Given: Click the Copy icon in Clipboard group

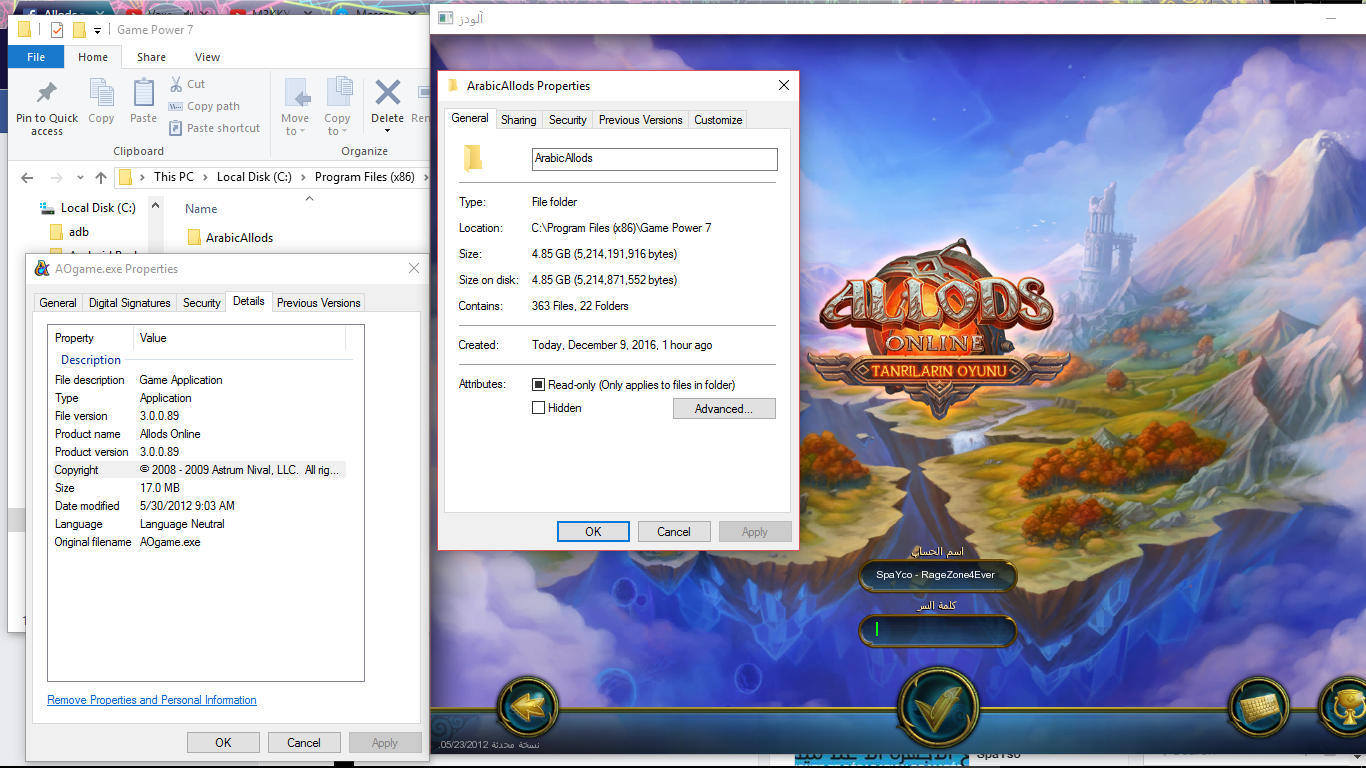Looking at the screenshot, I should (101, 93).
